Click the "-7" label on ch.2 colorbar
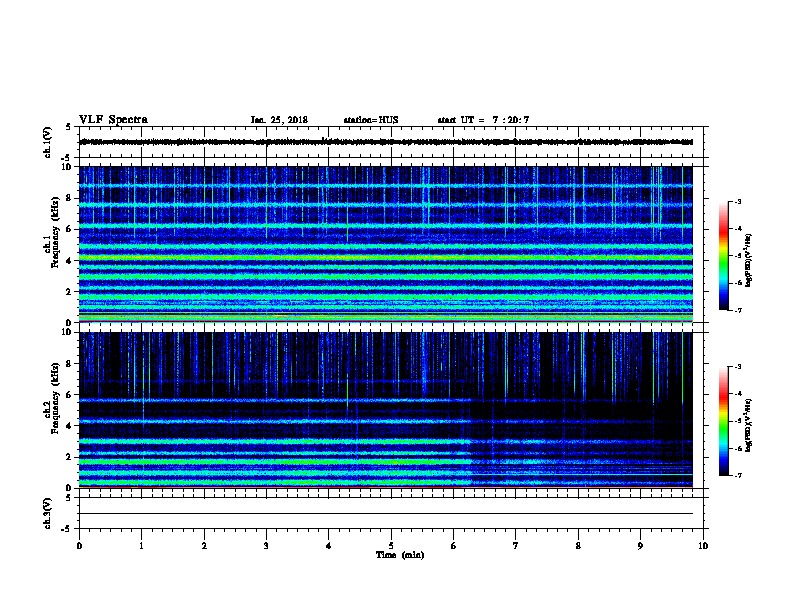The width and height of the screenshot is (792, 612). click(x=737, y=476)
